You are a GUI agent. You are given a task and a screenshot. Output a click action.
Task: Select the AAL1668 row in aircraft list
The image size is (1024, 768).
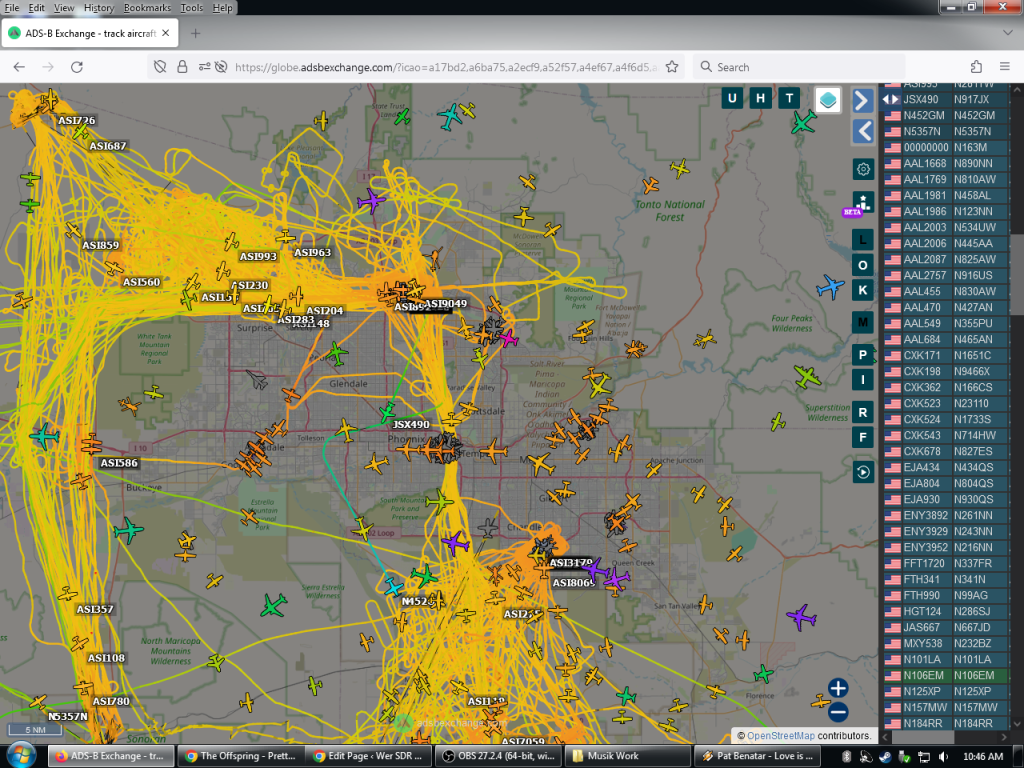(x=945, y=163)
